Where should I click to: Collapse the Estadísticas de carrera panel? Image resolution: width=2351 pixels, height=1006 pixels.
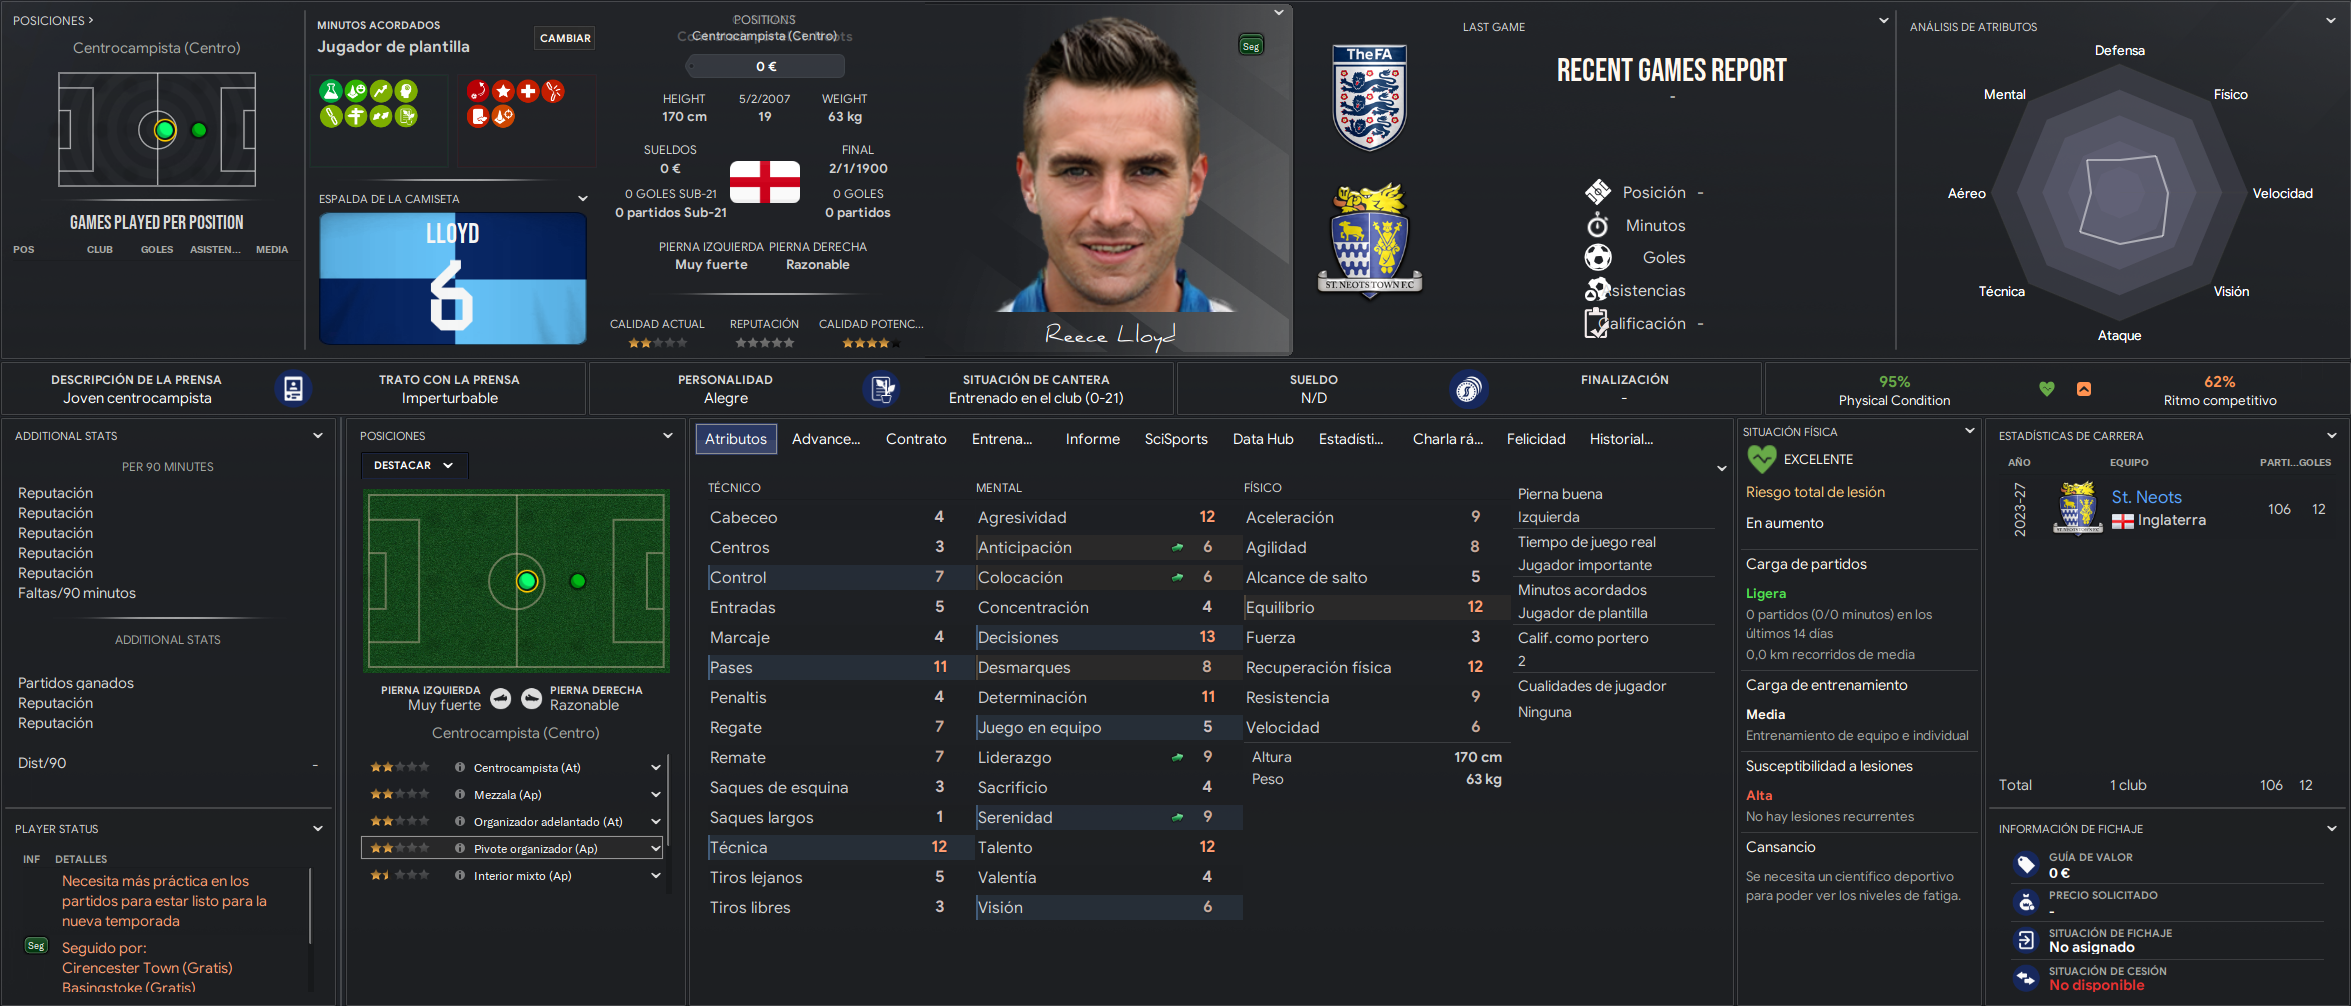pyautogui.click(x=2331, y=436)
